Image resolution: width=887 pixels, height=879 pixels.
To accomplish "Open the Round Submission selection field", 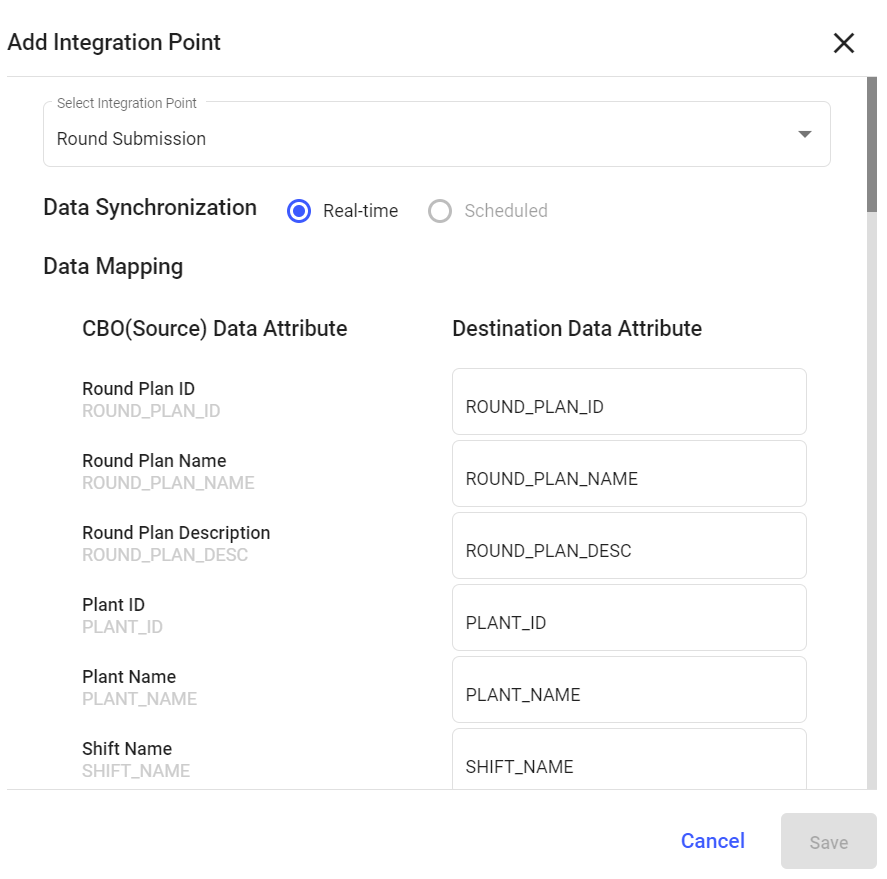I will (x=420, y=138).
